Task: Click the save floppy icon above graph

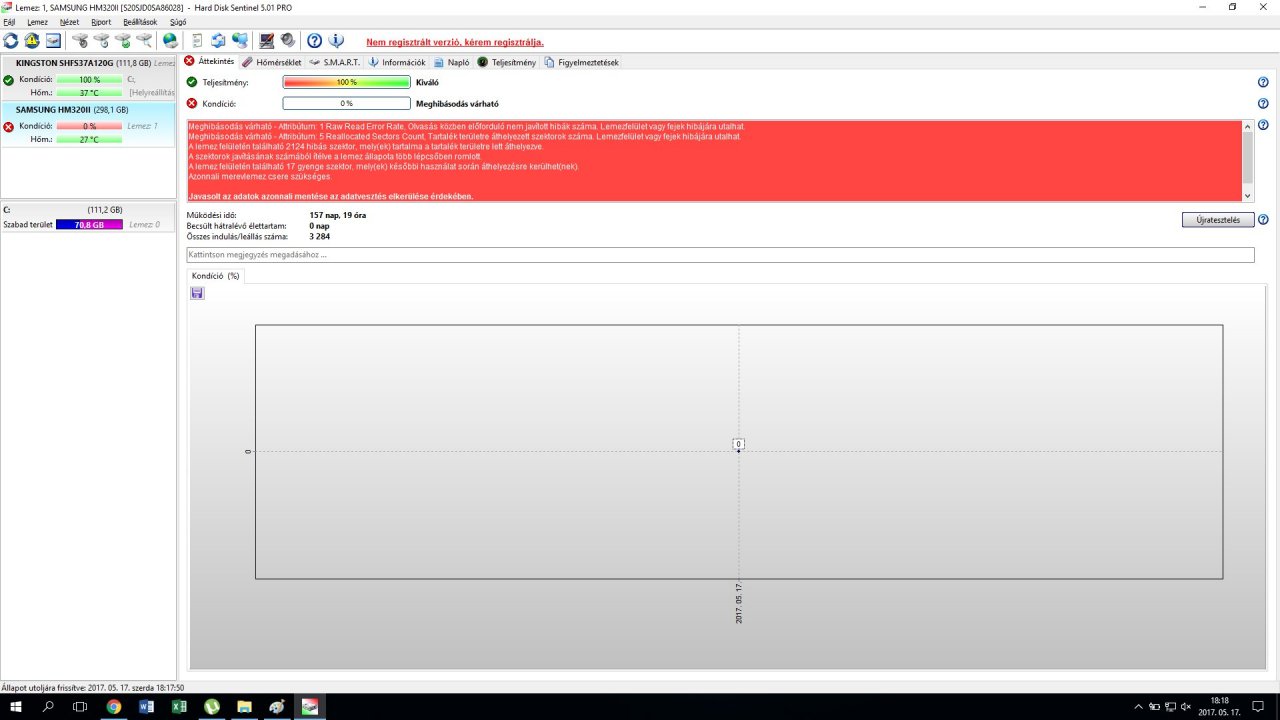Action: click(197, 293)
